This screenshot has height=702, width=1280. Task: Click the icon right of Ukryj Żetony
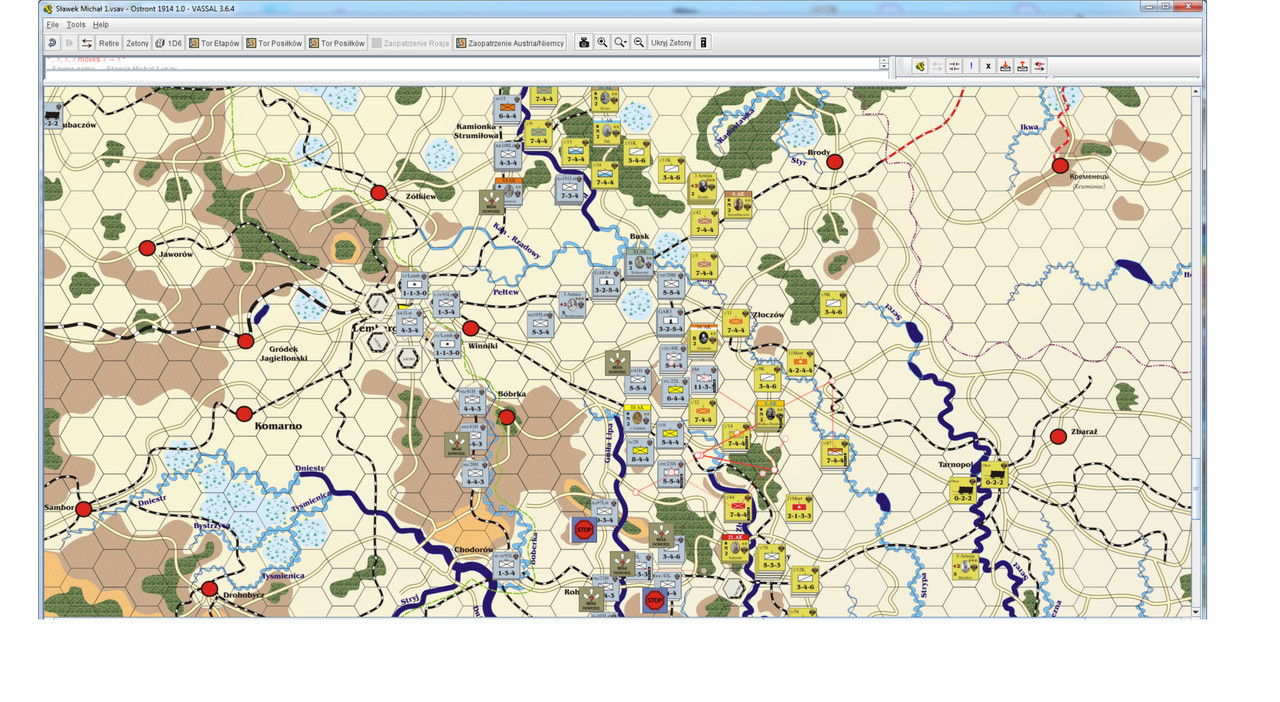point(703,43)
